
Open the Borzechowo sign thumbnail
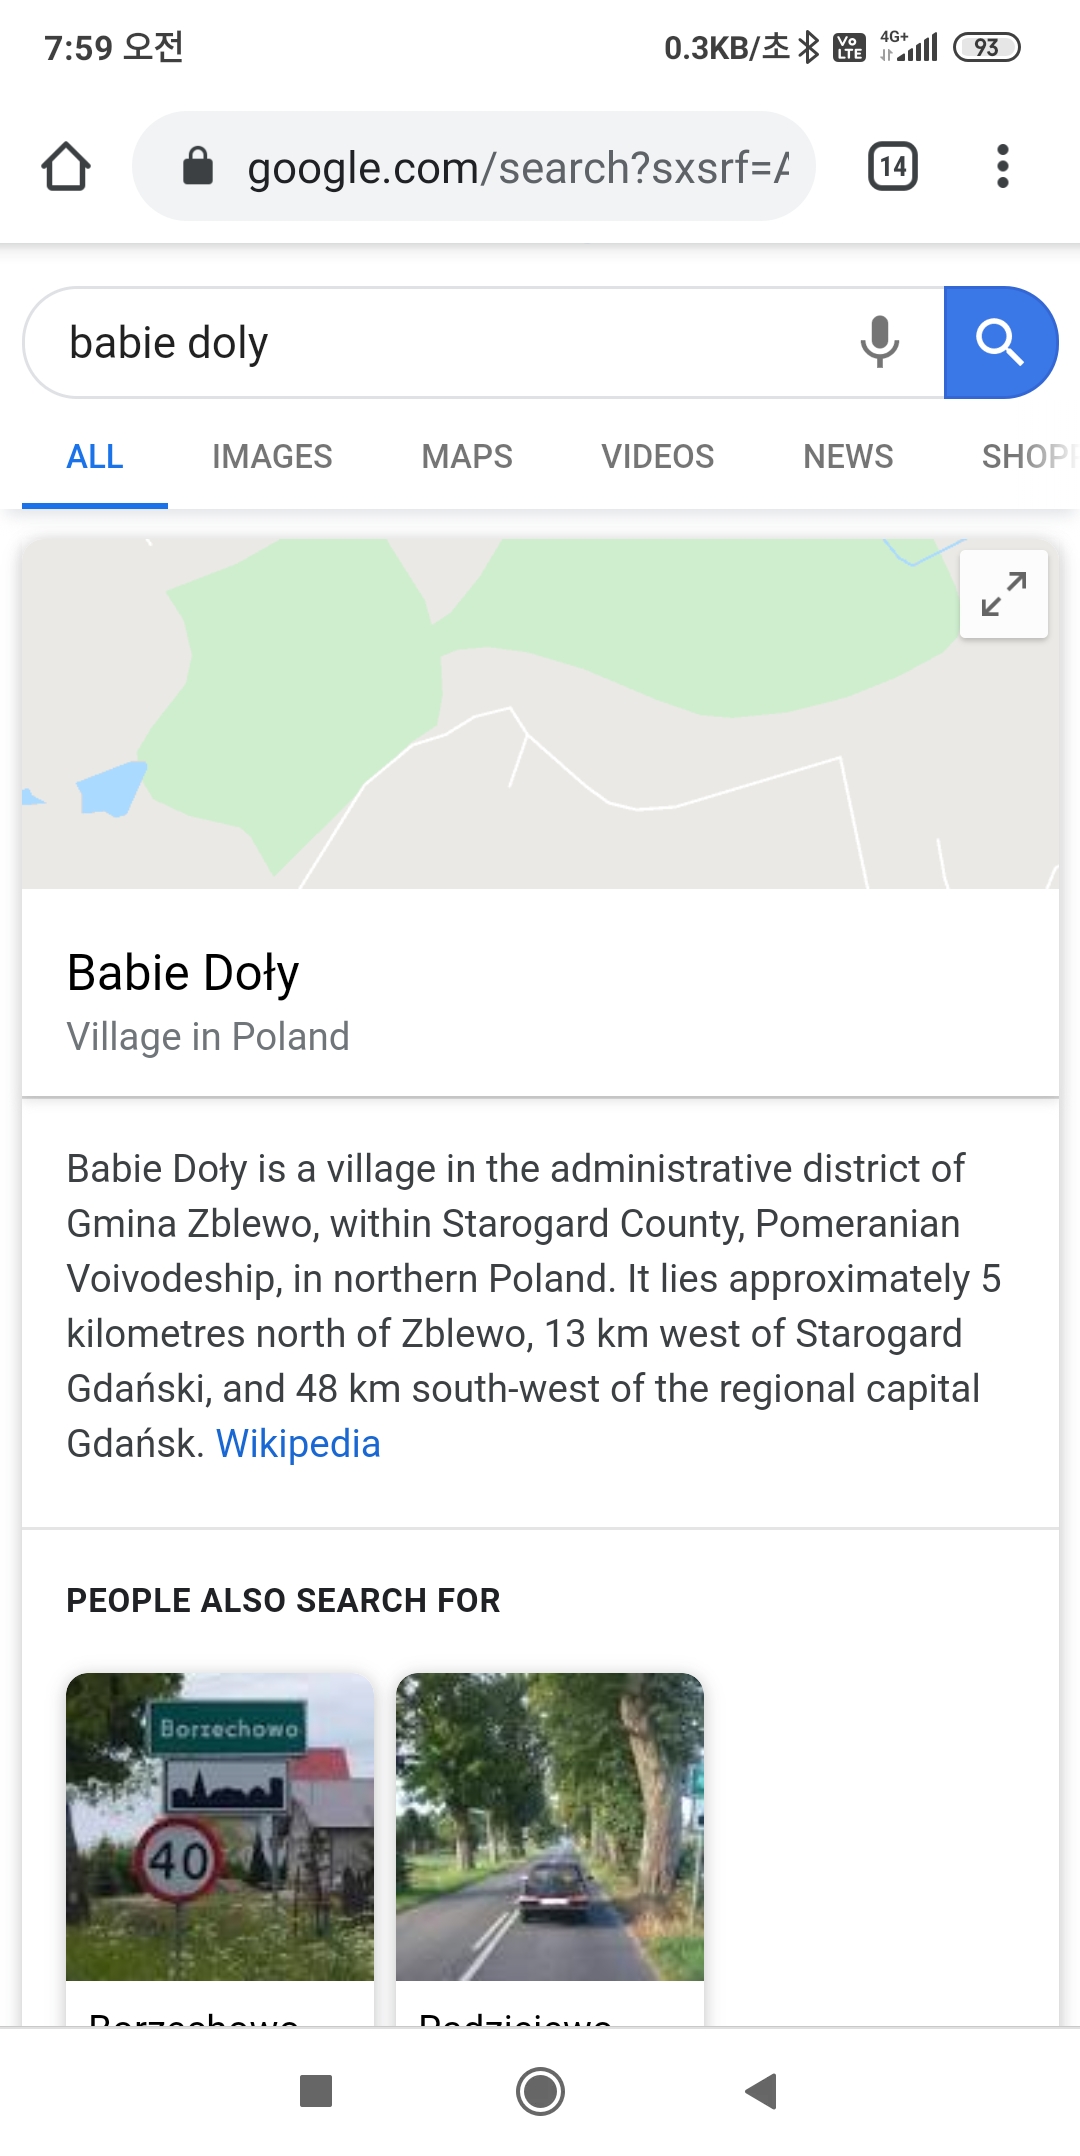(220, 1826)
